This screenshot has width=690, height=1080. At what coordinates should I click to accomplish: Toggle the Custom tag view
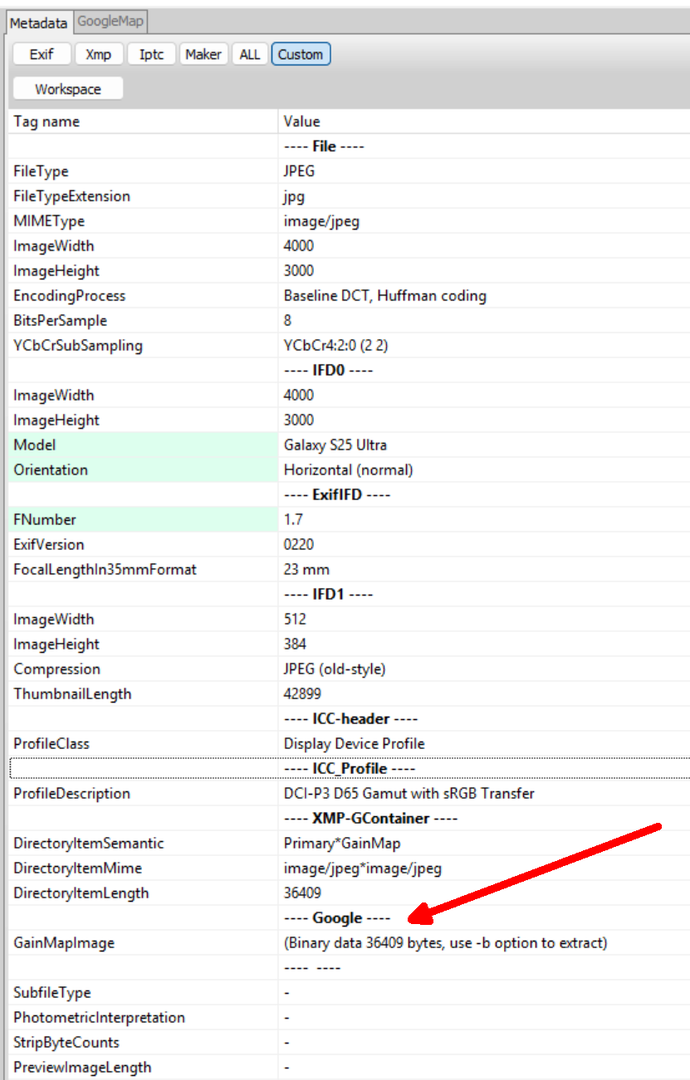300,54
